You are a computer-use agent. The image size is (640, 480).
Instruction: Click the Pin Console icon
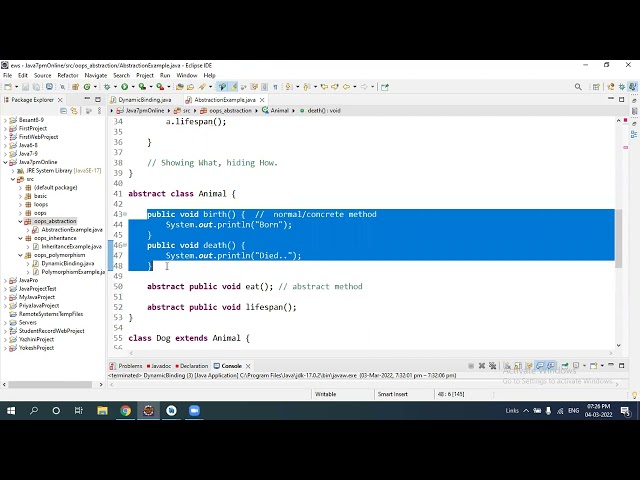pos(565,366)
